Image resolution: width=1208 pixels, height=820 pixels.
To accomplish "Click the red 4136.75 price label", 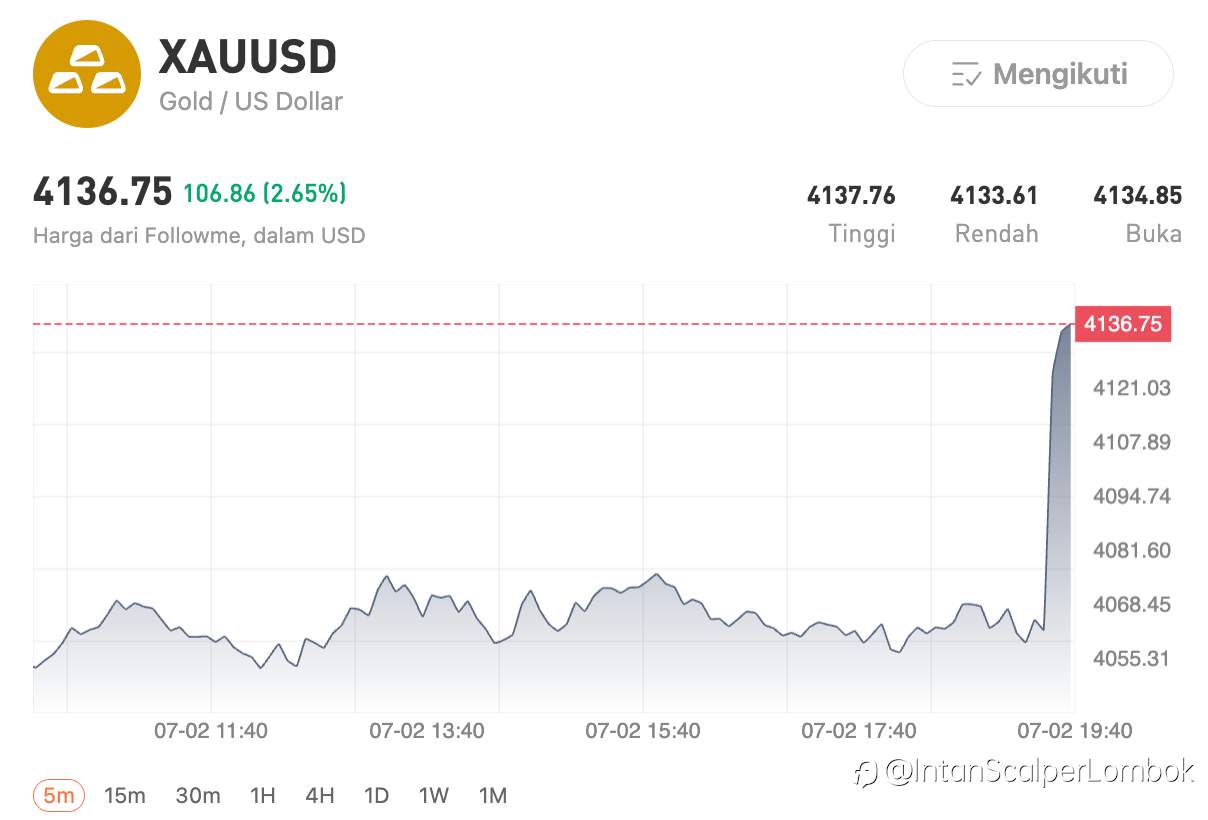I will (x=1122, y=324).
